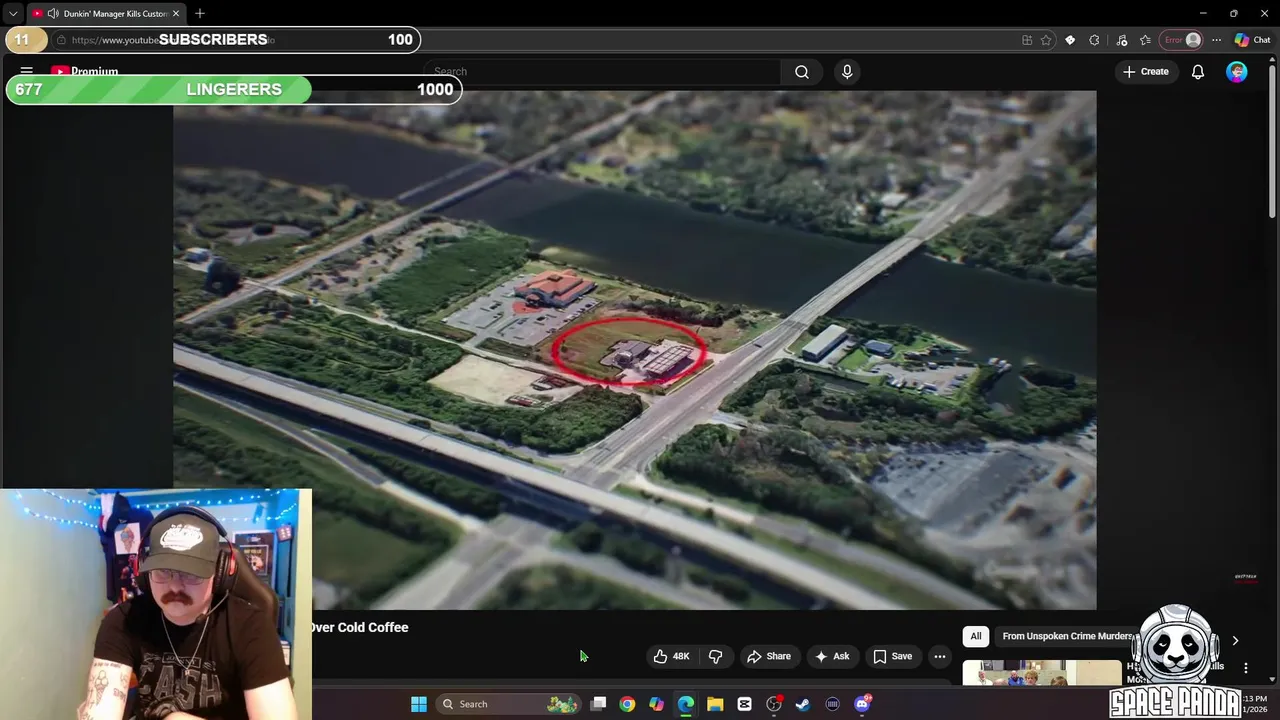Select the Dunkin' Manager Kills Customer tab
The width and height of the screenshot is (1280, 720).
tap(106, 14)
